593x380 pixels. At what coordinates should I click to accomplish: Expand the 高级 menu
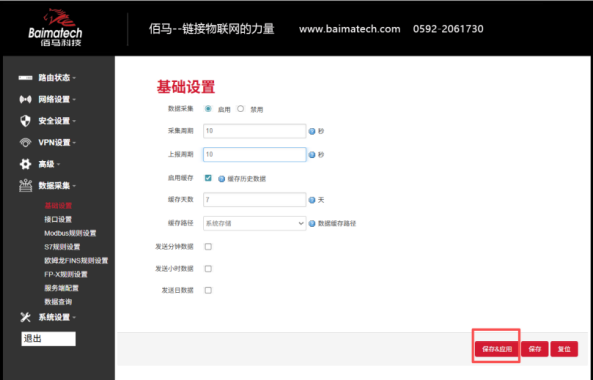pyautogui.click(x=49, y=164)
